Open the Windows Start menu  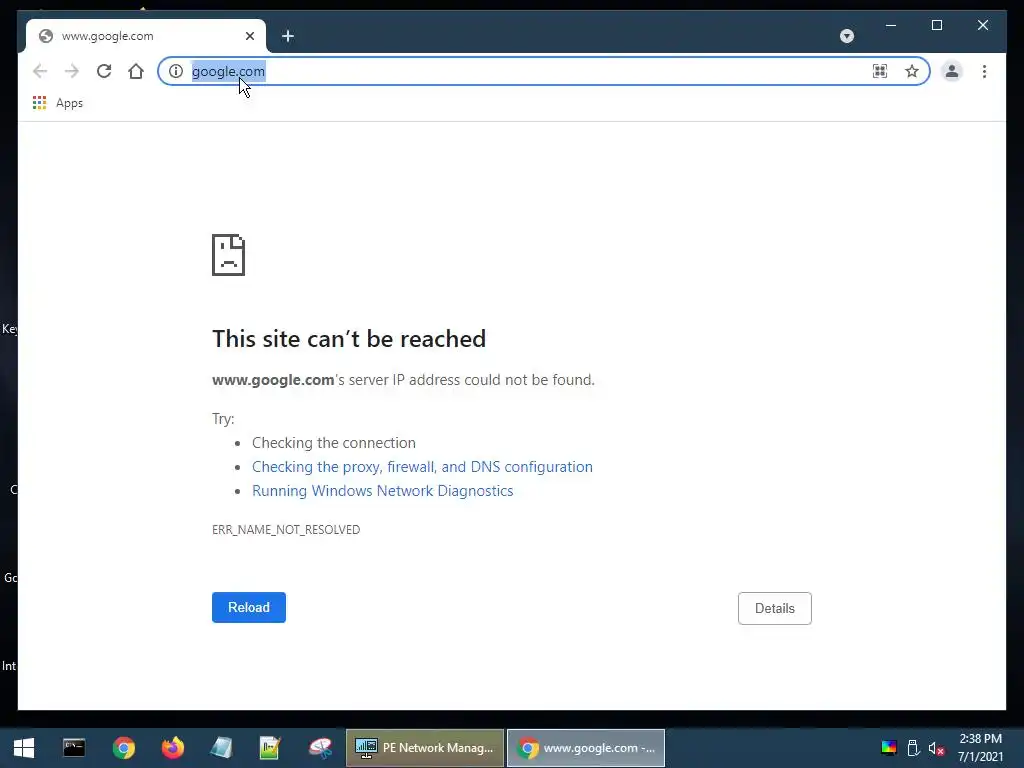coord(24,748)
